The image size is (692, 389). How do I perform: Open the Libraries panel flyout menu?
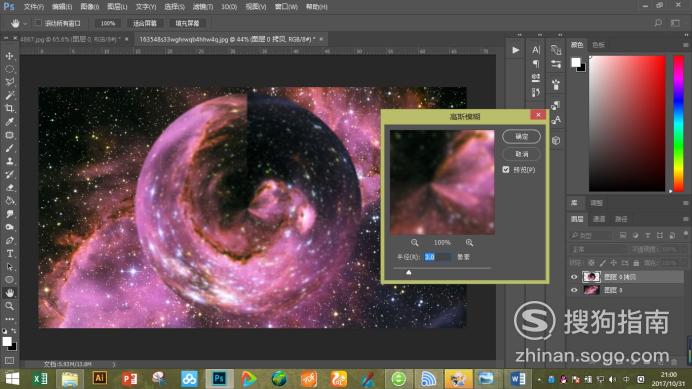(x=685, y=203)
